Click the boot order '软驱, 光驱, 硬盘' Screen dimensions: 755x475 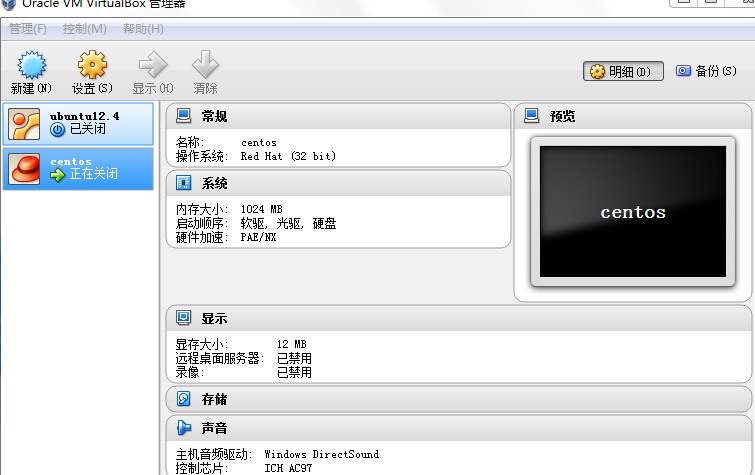click(x=288, y=224)
